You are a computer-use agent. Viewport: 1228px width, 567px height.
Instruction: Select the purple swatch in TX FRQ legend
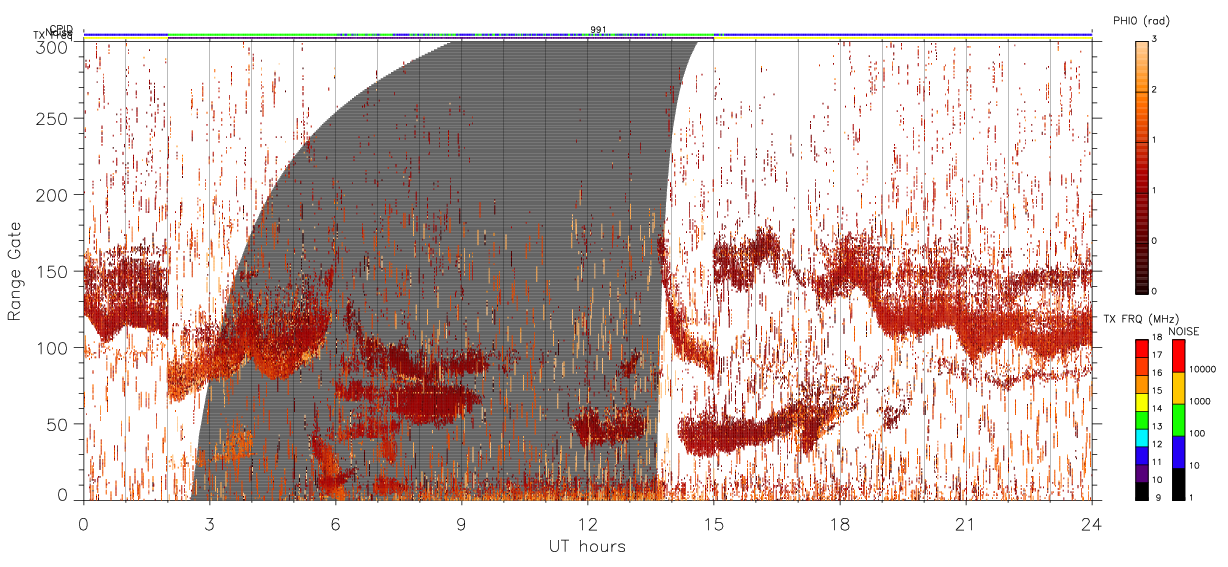[x=1141, y=473]
